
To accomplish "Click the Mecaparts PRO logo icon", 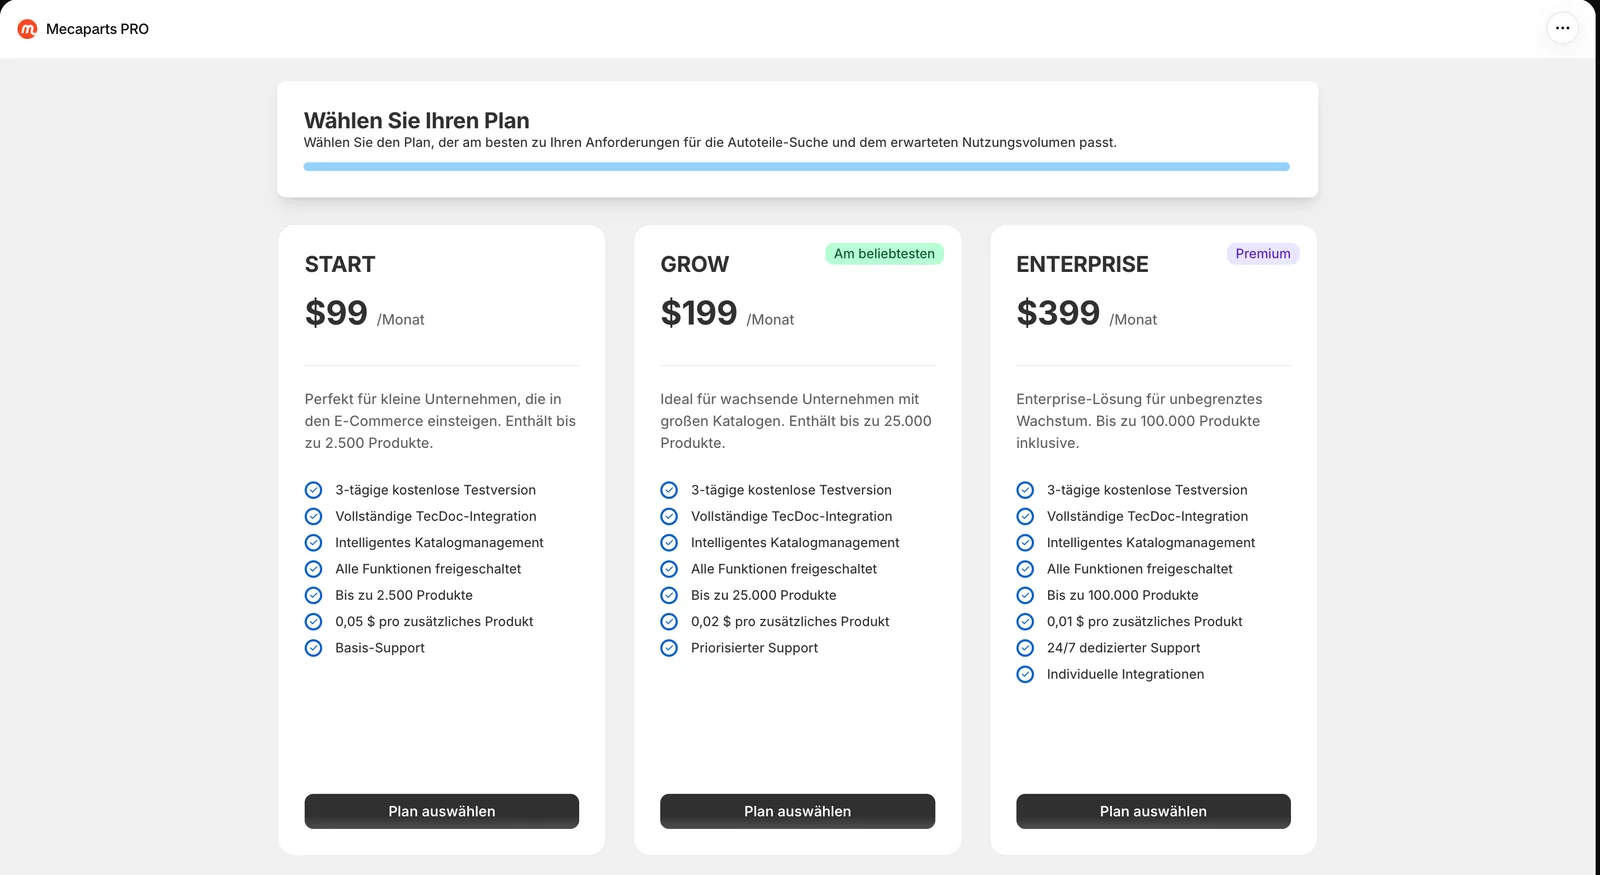I will [x=27, y=29].
